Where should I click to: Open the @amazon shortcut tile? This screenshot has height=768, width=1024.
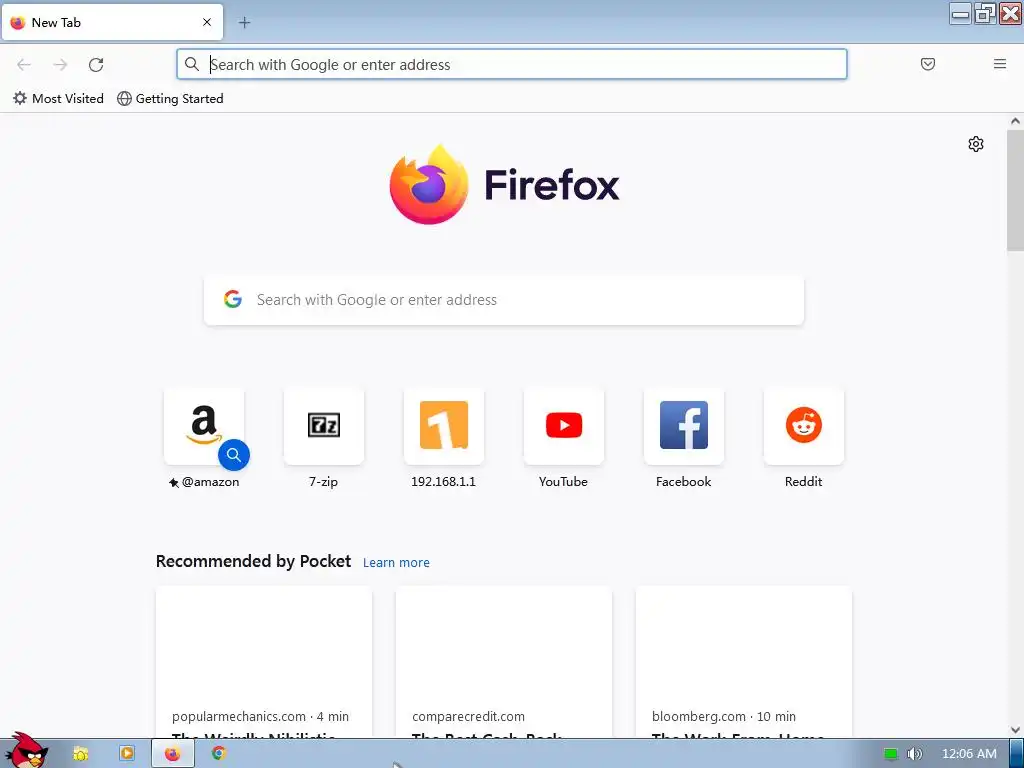coord(204,426)
